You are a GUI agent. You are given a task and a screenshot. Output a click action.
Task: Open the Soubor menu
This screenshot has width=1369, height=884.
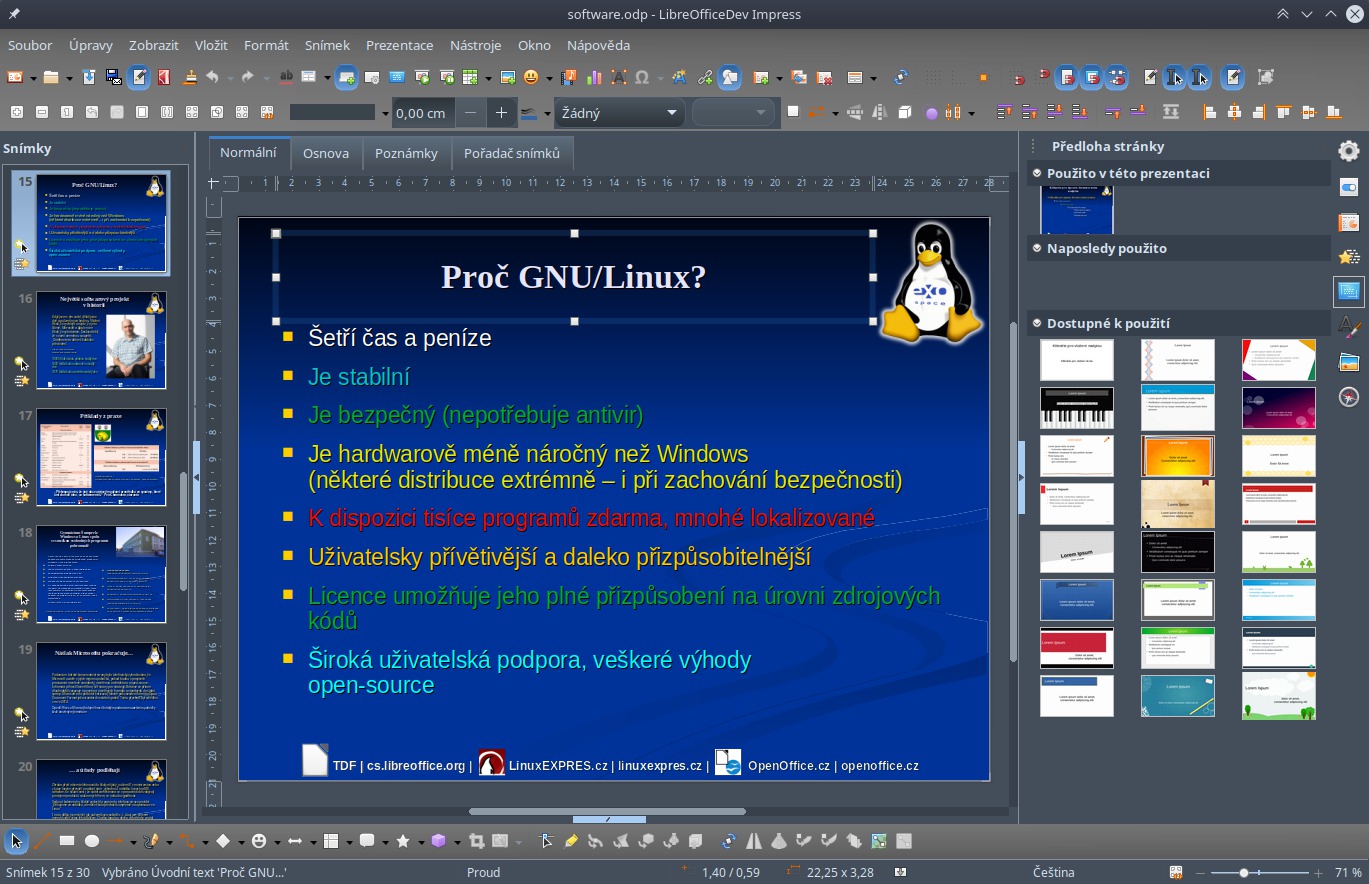pos(30,45)
